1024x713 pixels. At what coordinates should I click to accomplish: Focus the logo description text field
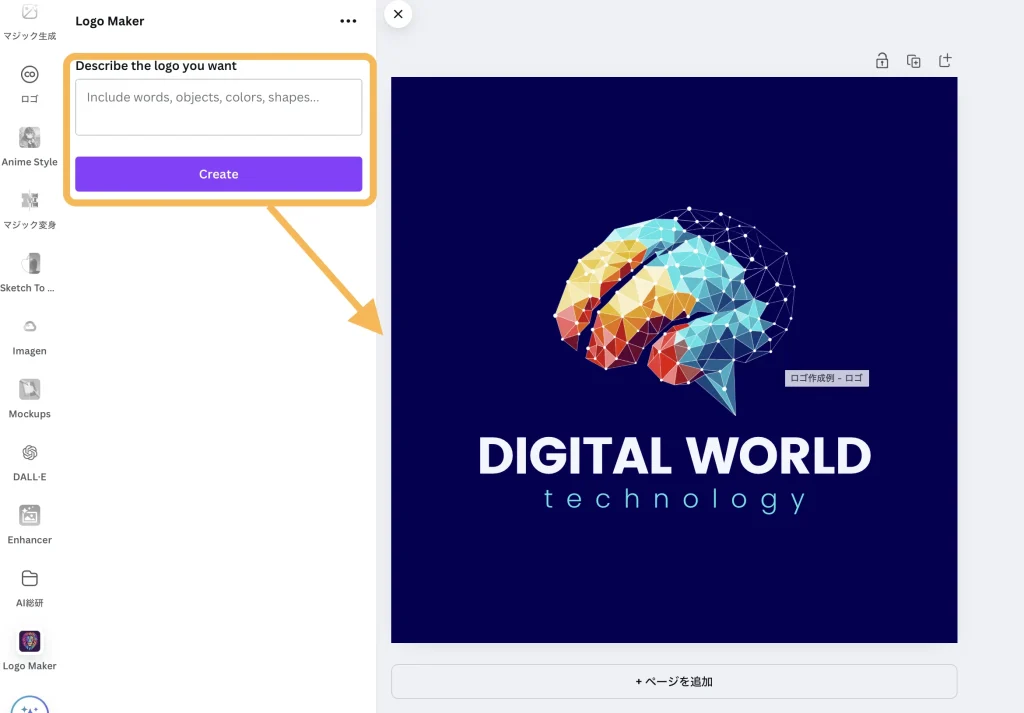pyautogui.click(x=218, y=107)
